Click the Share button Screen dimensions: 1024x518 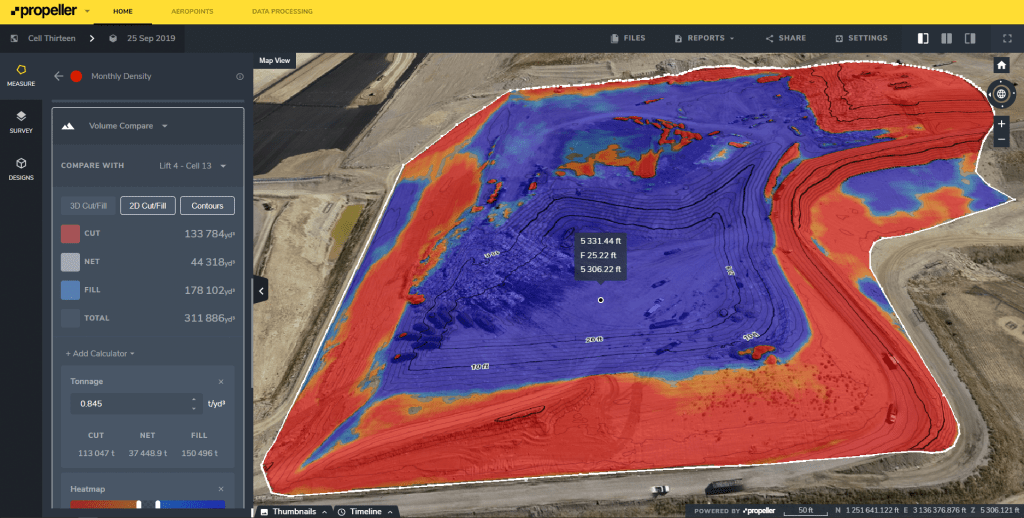(x=786, y=38)
